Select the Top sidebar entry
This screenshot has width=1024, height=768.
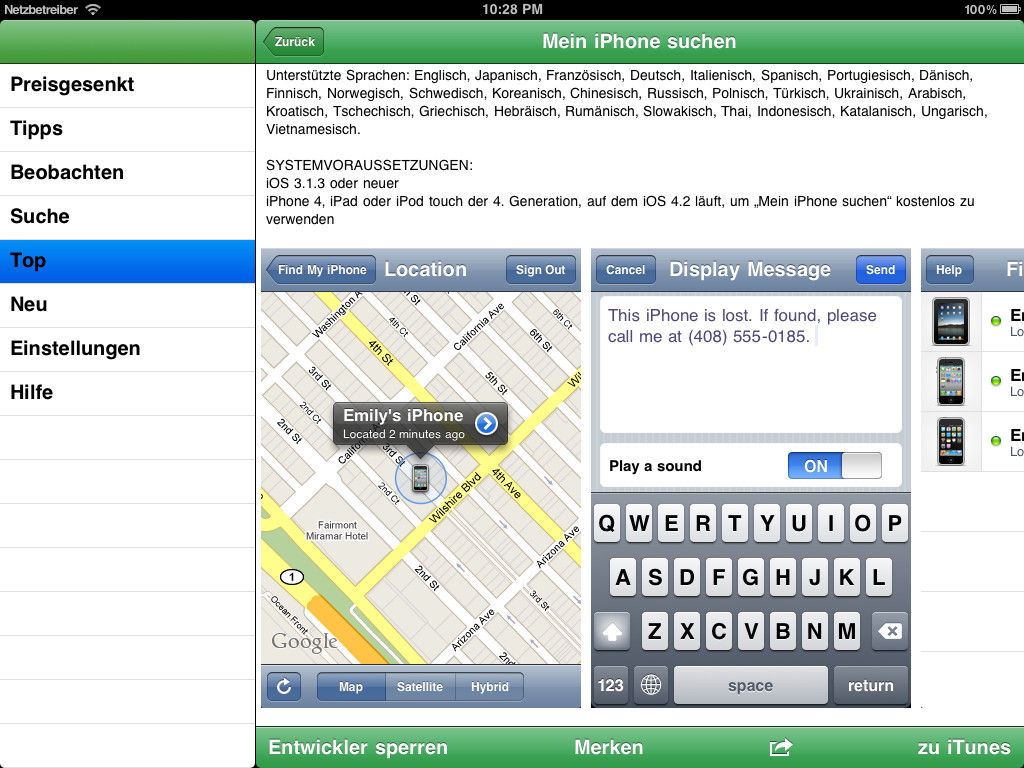click(x=127, y=261)
